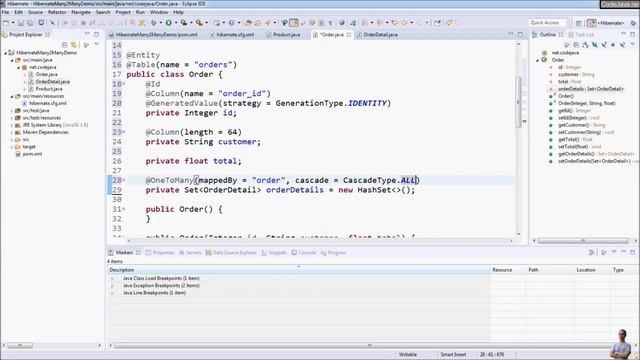Open Outline view menu dropdown

(x=633, y=44)
